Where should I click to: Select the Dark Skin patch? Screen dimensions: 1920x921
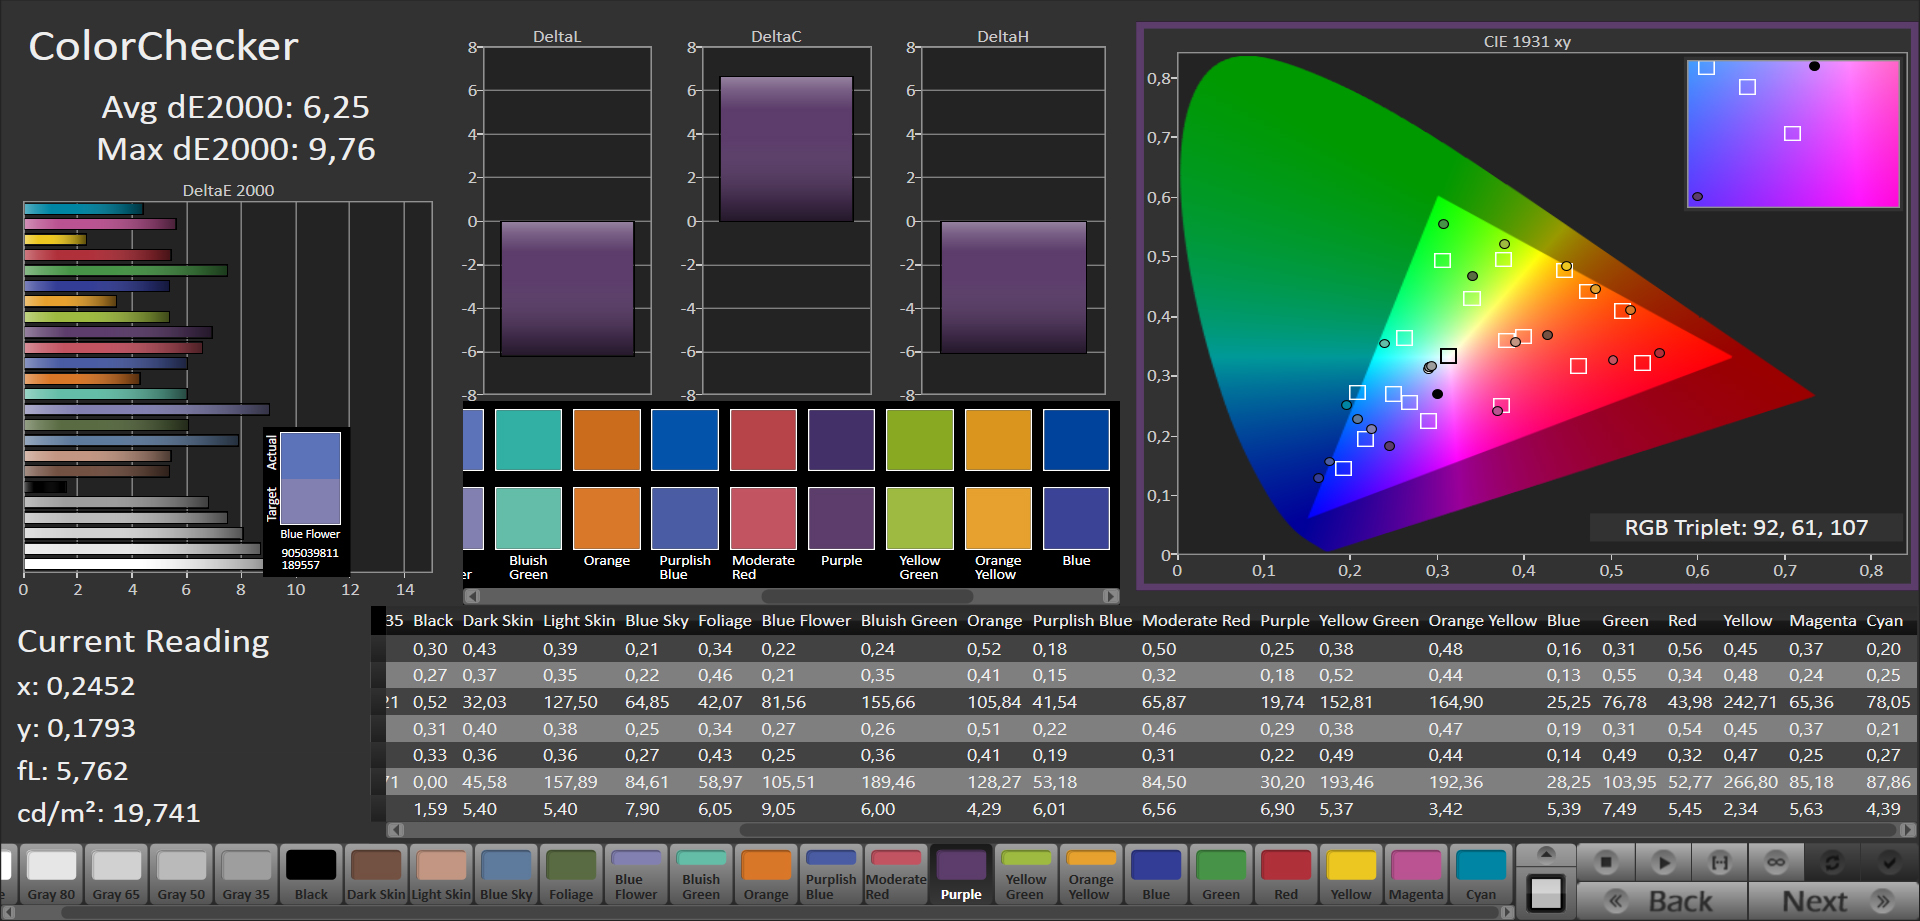[x=376, y=875]
